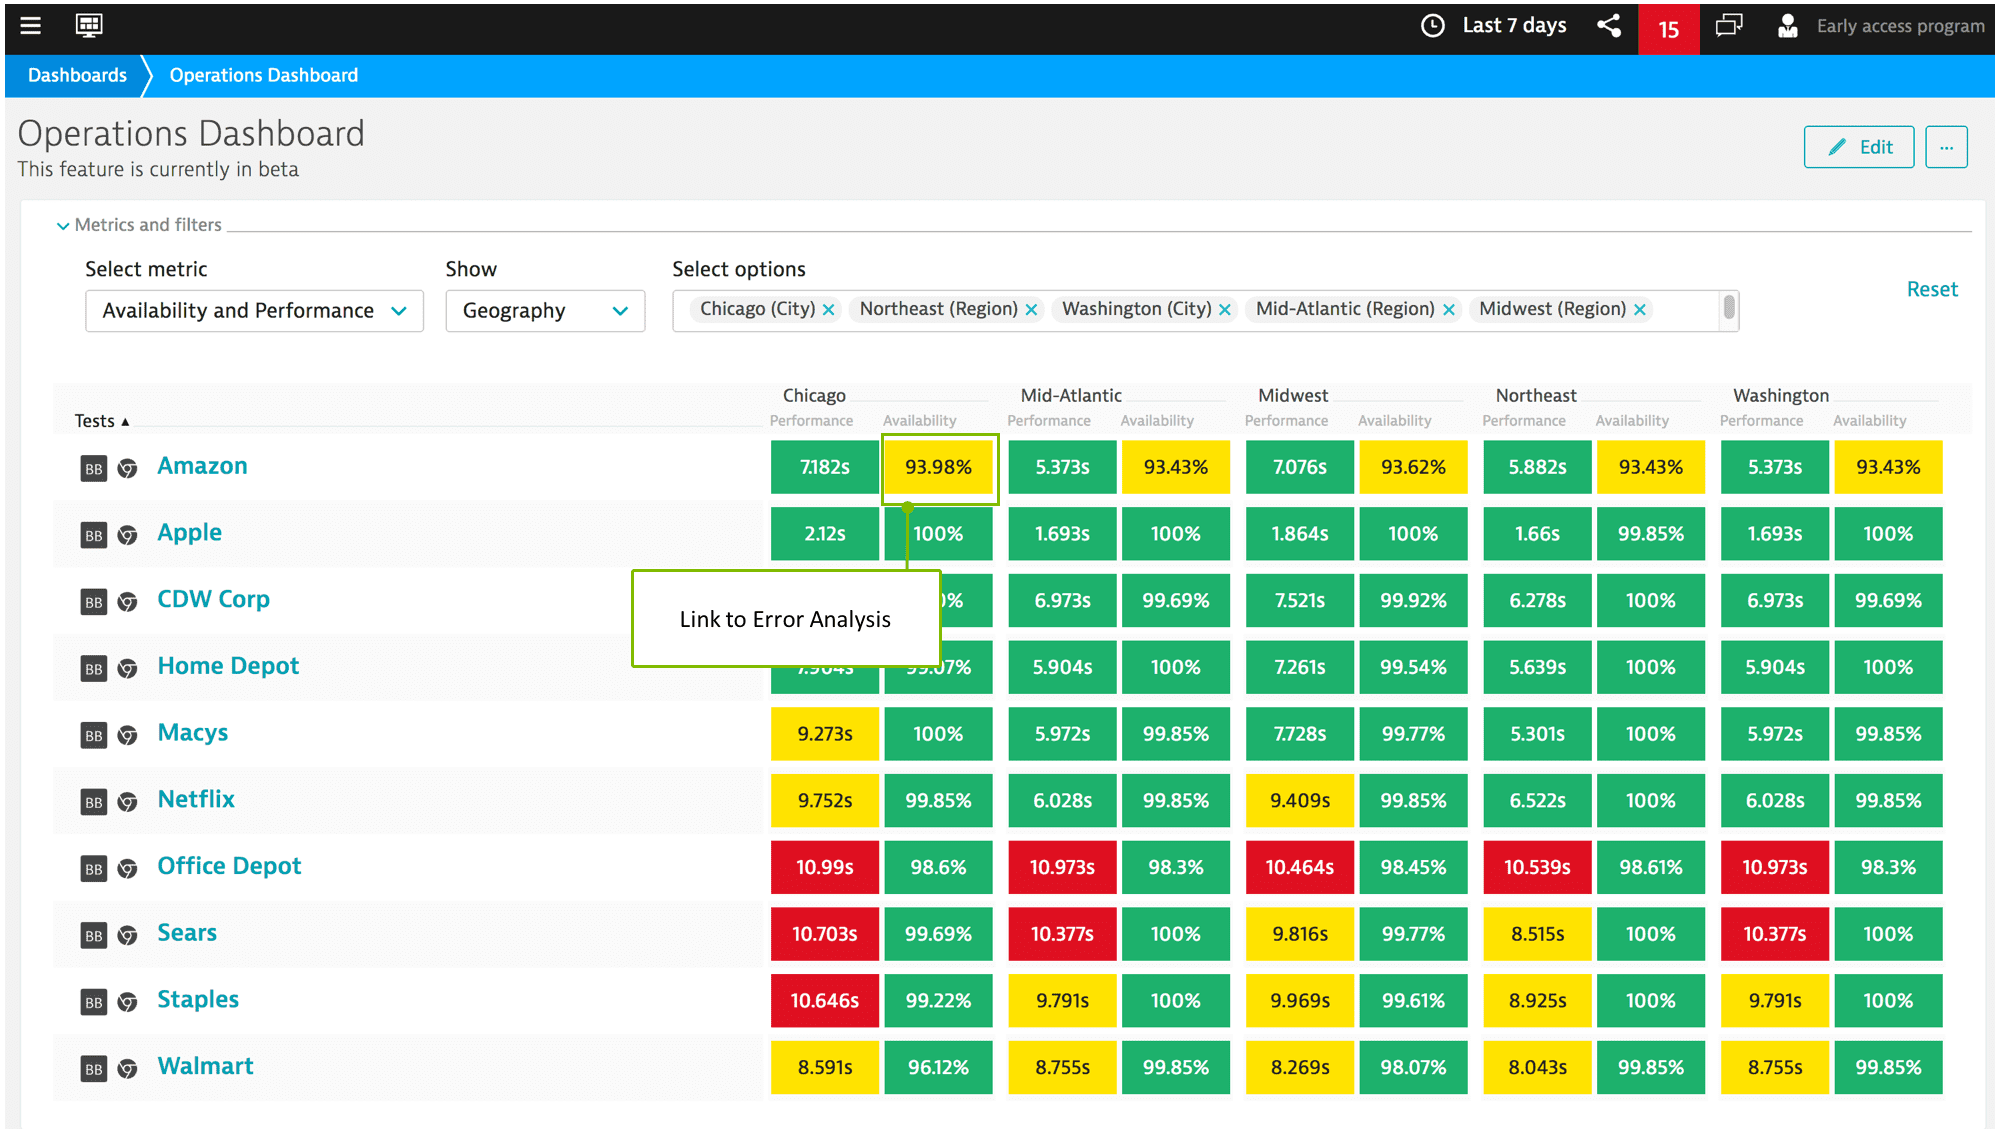Screen dimensions: 2000x1129
Task: Sort by the Tests column header
Action: pyautogui.click(x=102, y=421)
